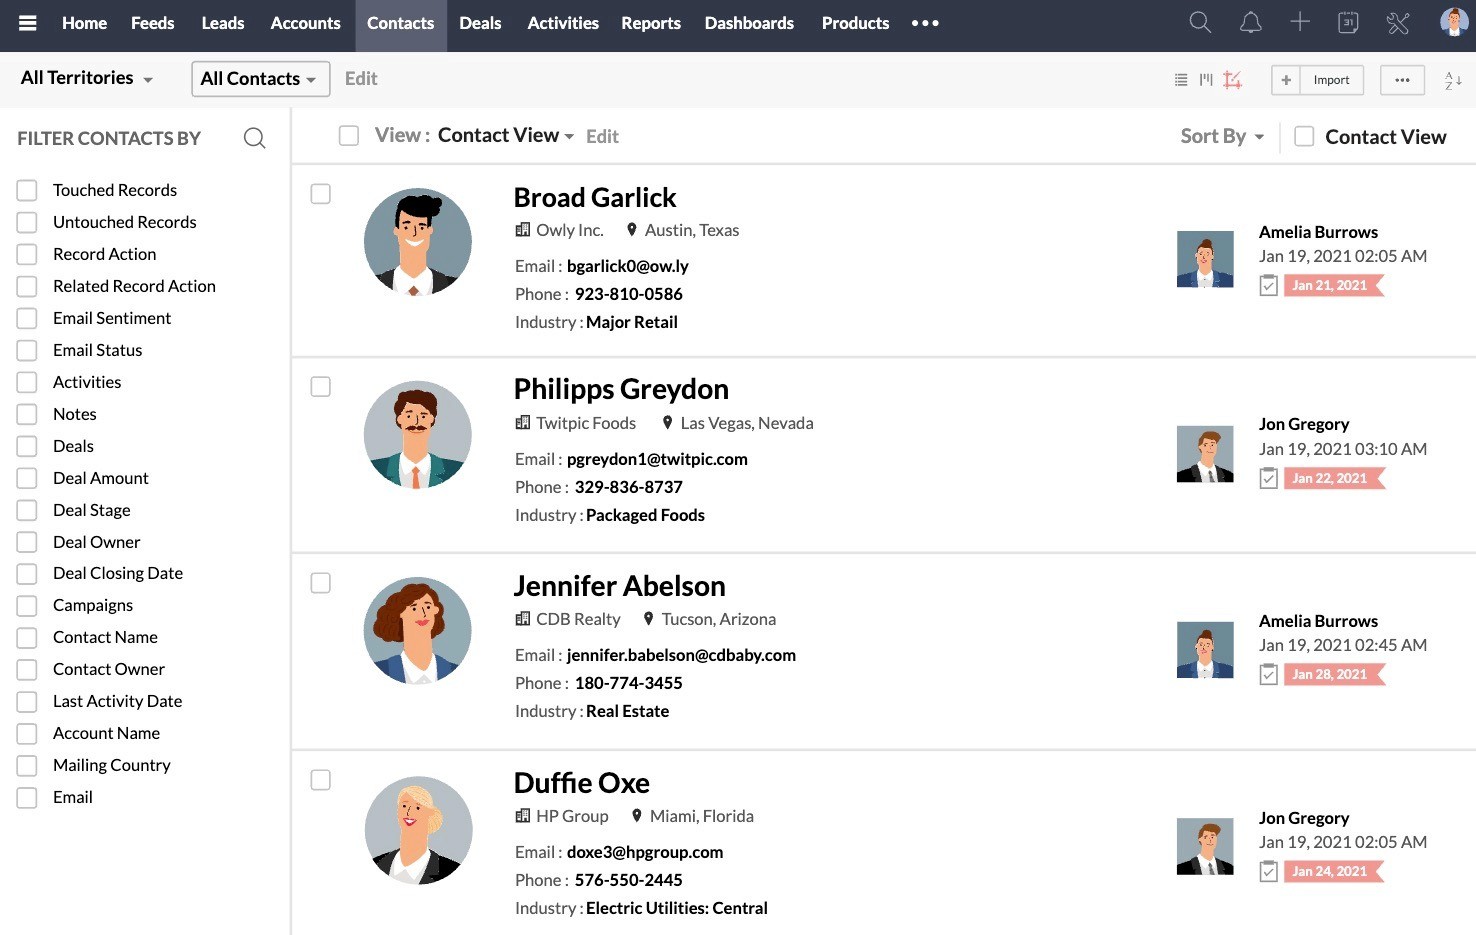Navigate to the Dashboards tab
The width and height of the screenshot is (1476, 935).
point(749,23)
